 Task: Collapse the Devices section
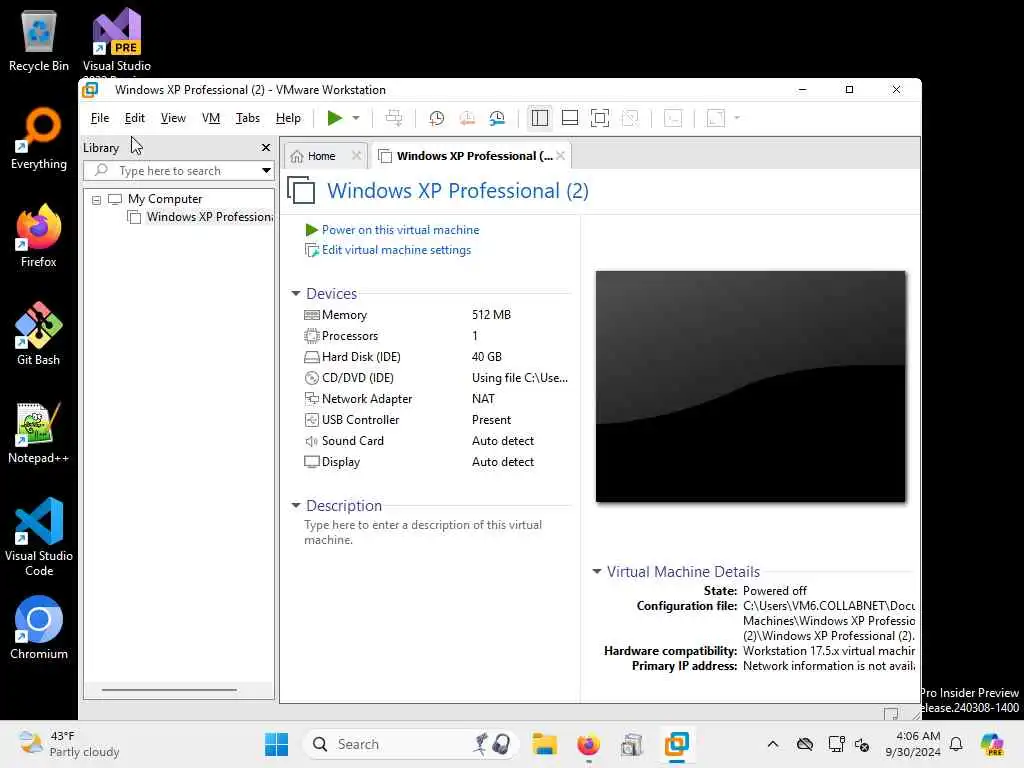coord(296,294)
